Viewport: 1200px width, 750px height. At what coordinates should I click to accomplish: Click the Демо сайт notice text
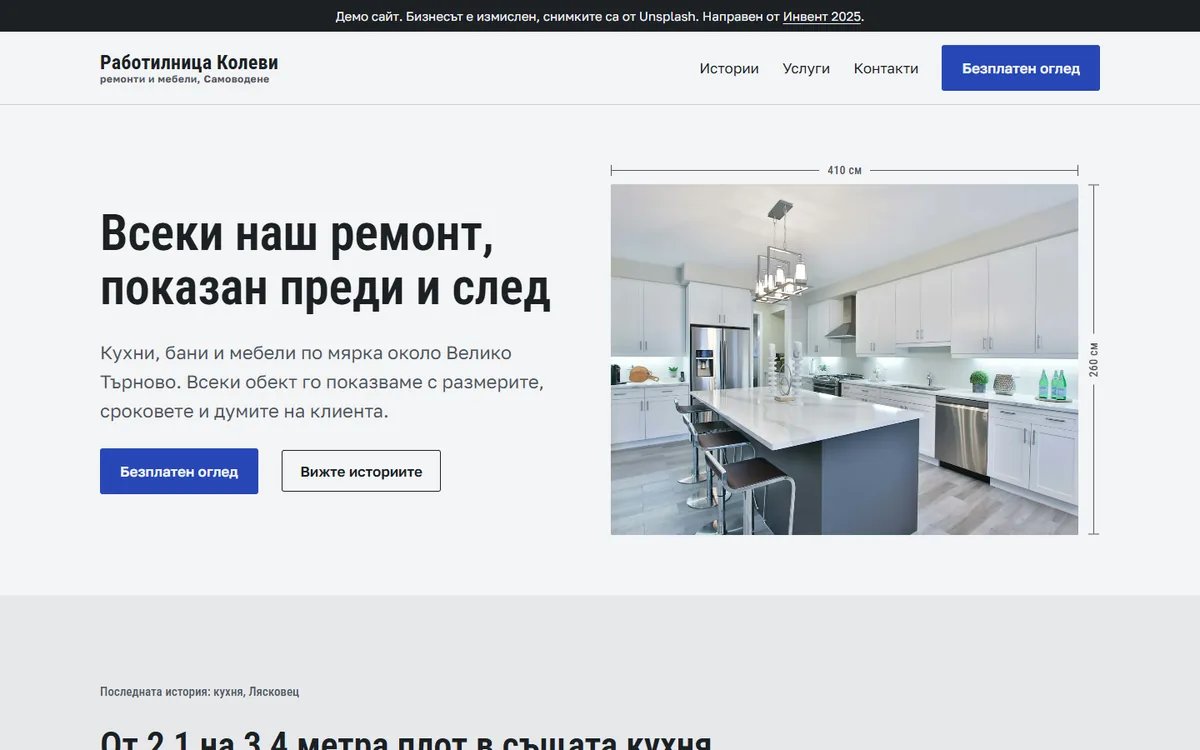click(600, 16)
